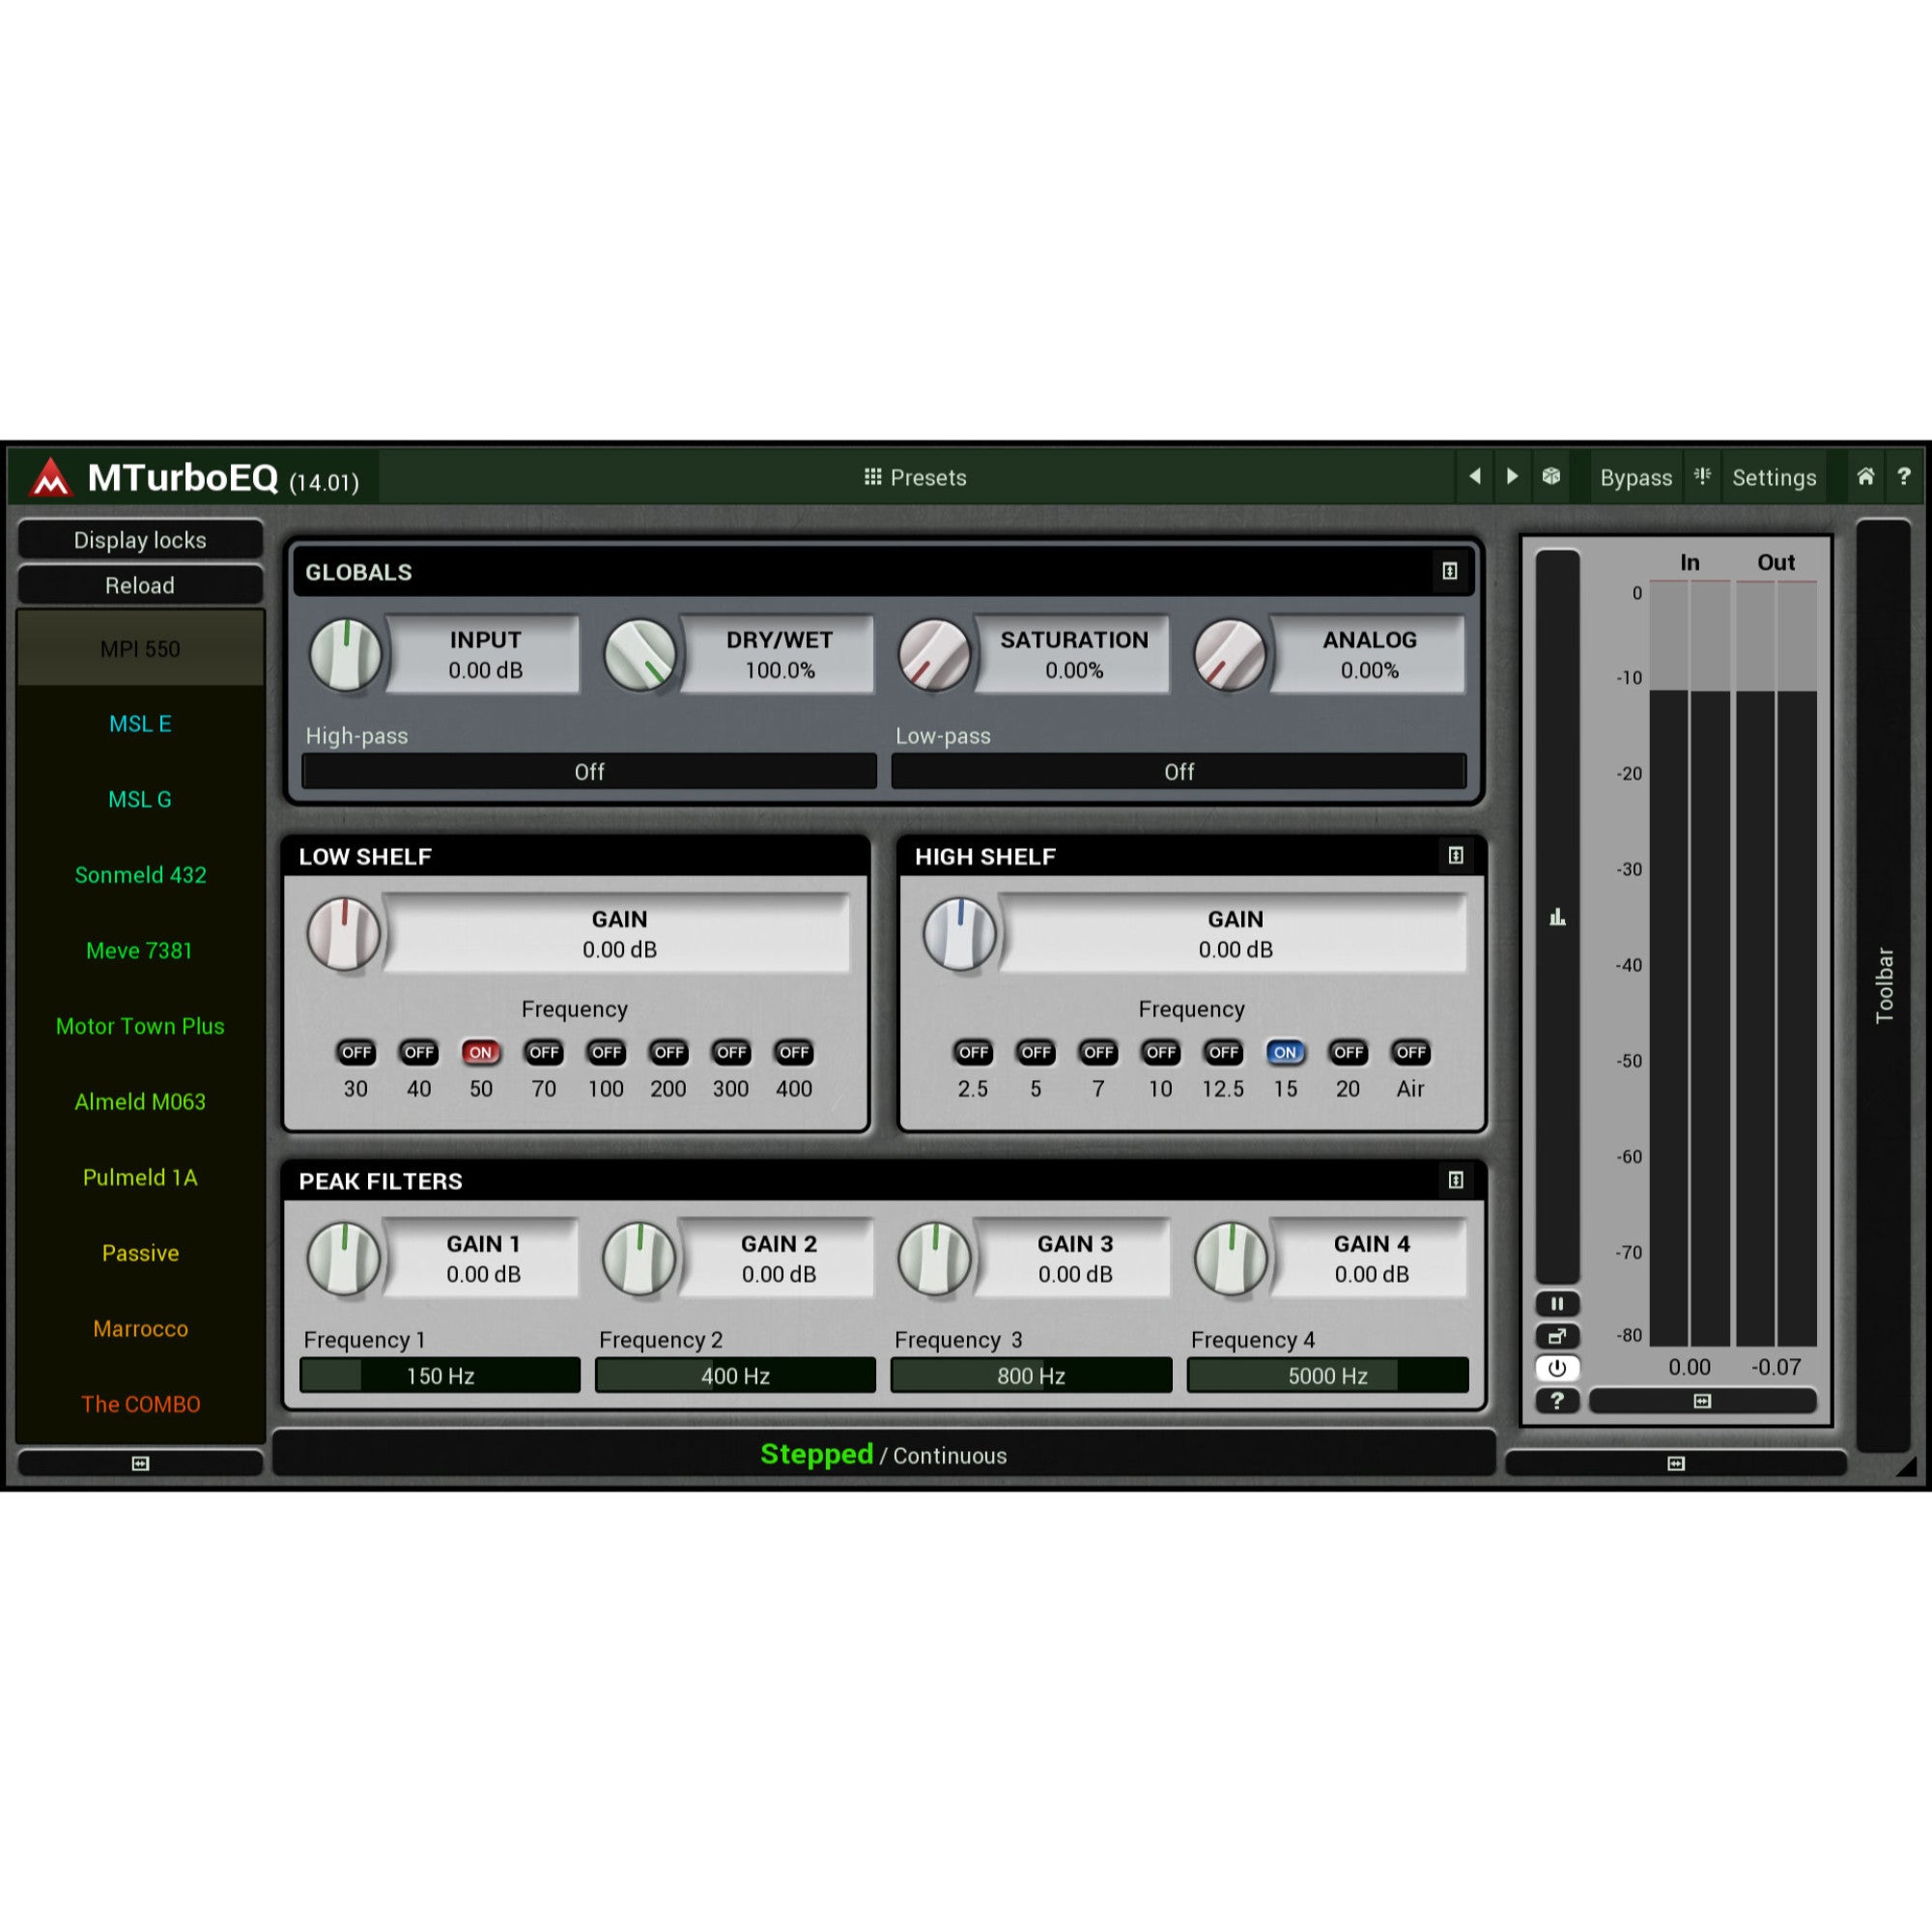Select the Pulmeld 1A device

pyautogui.click(x=140, y=1177)
